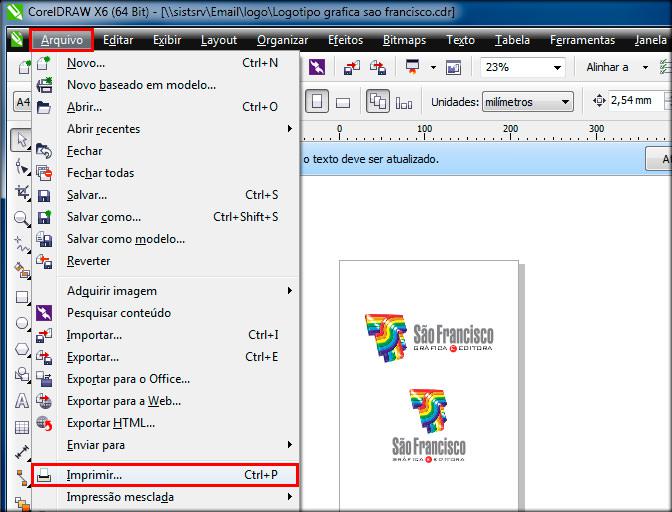Select landscape page orientation
Screen dimensions: 672x512
point(343,102)
